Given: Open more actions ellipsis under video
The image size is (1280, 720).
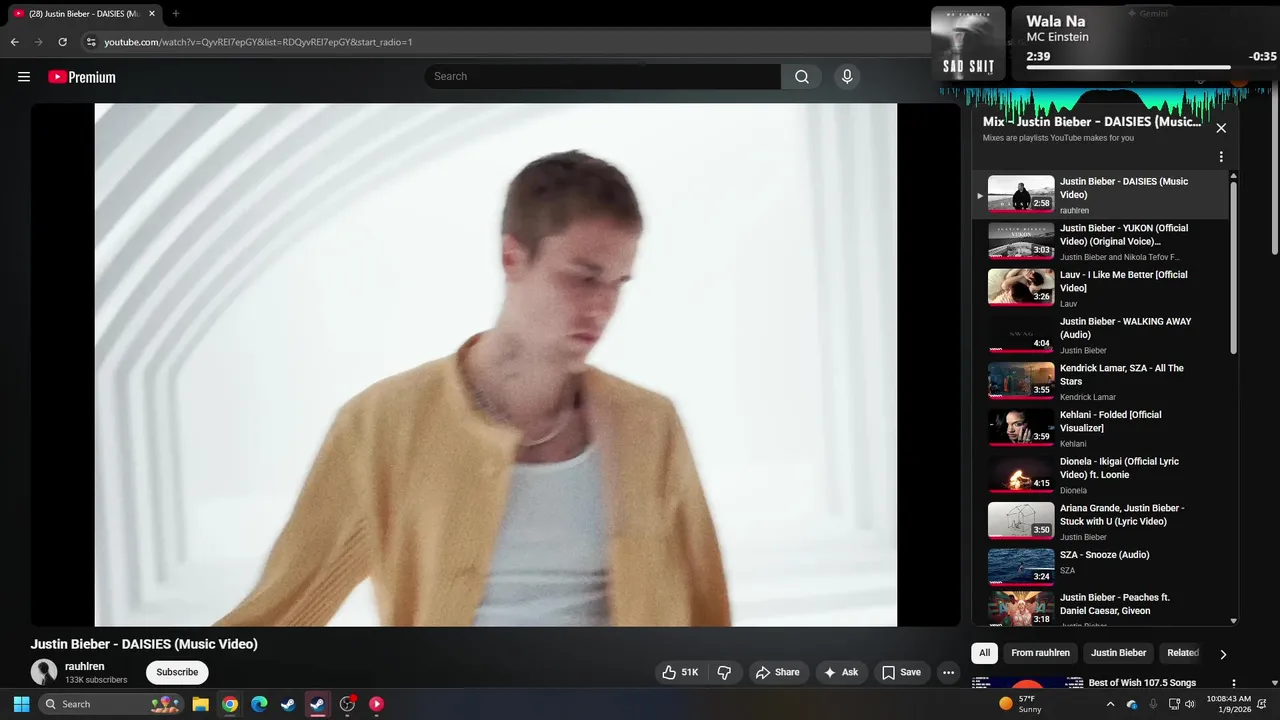Looking at the screenshot, I should click(x=949, y=673).
